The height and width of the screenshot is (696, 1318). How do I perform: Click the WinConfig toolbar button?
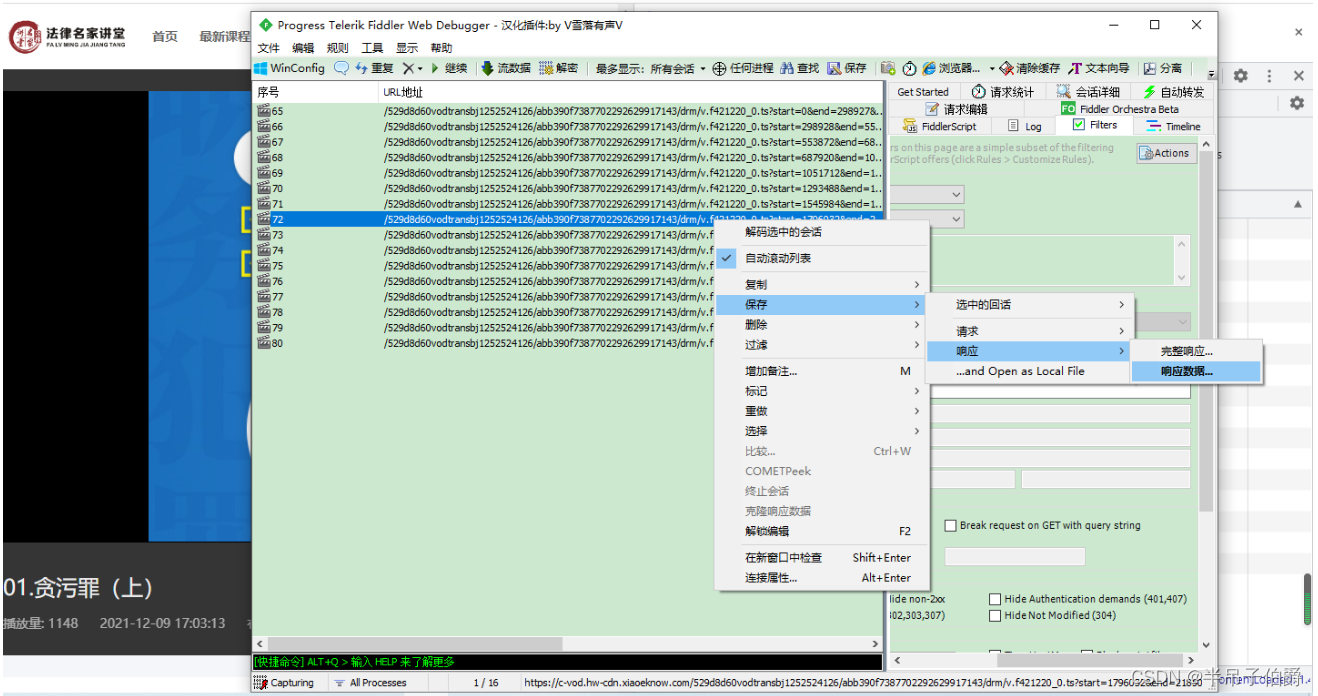click(290, 68)
